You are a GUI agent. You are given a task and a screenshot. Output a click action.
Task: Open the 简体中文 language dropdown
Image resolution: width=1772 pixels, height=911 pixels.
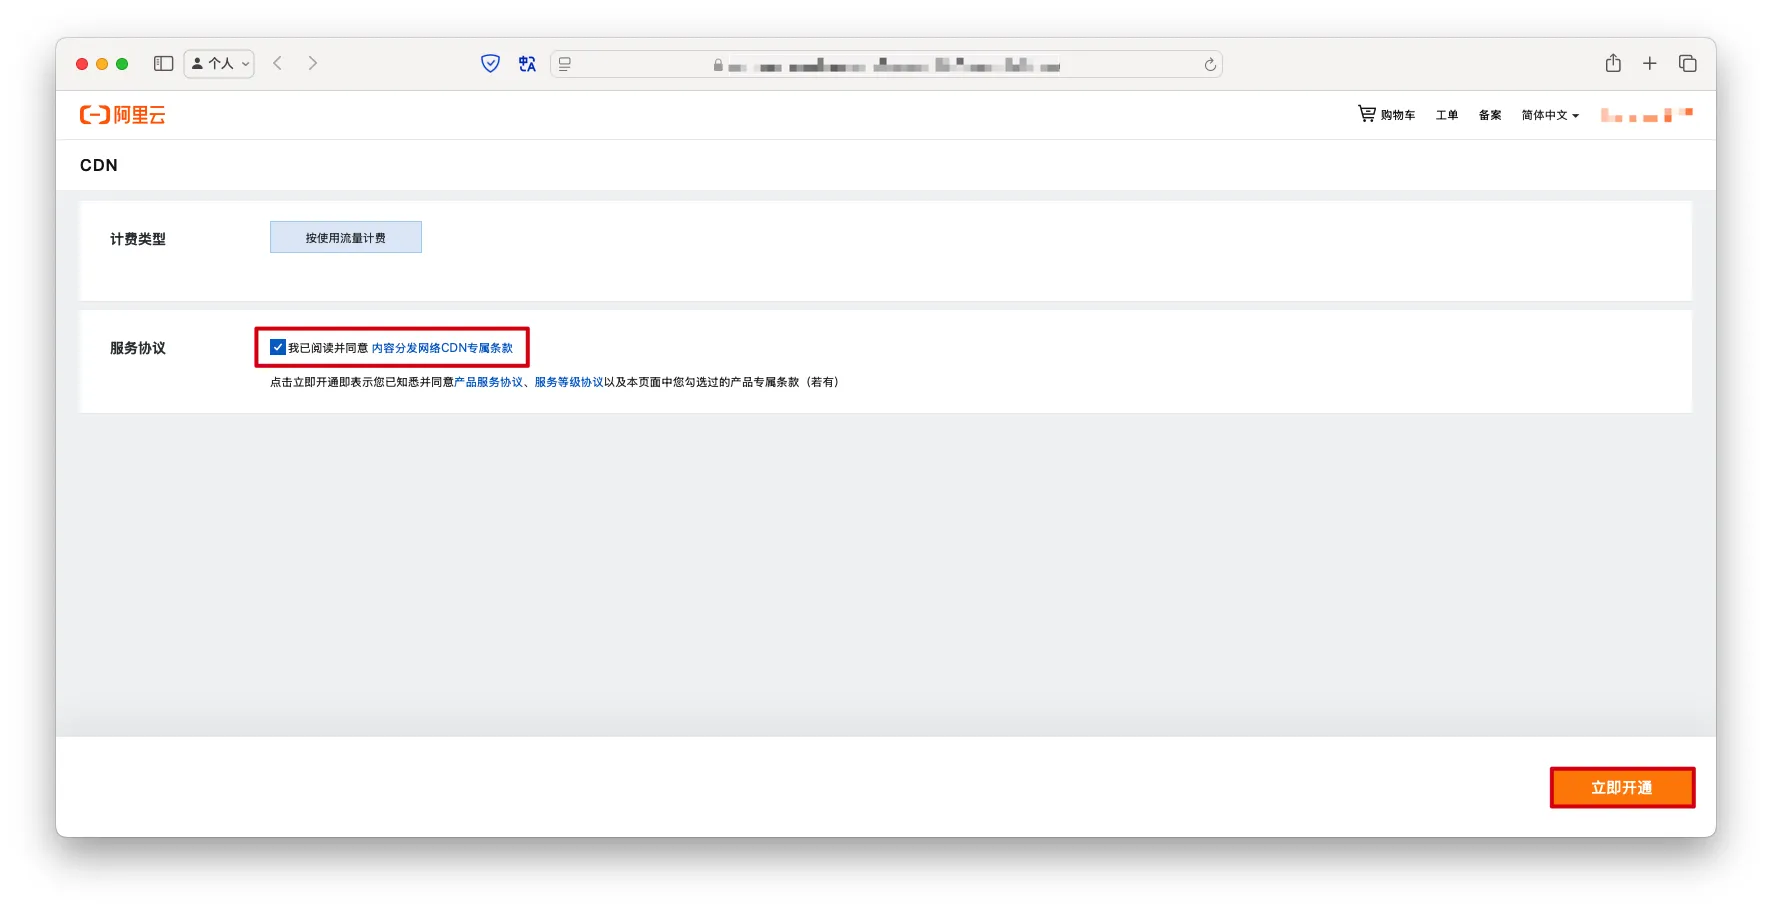point(1549,115)
